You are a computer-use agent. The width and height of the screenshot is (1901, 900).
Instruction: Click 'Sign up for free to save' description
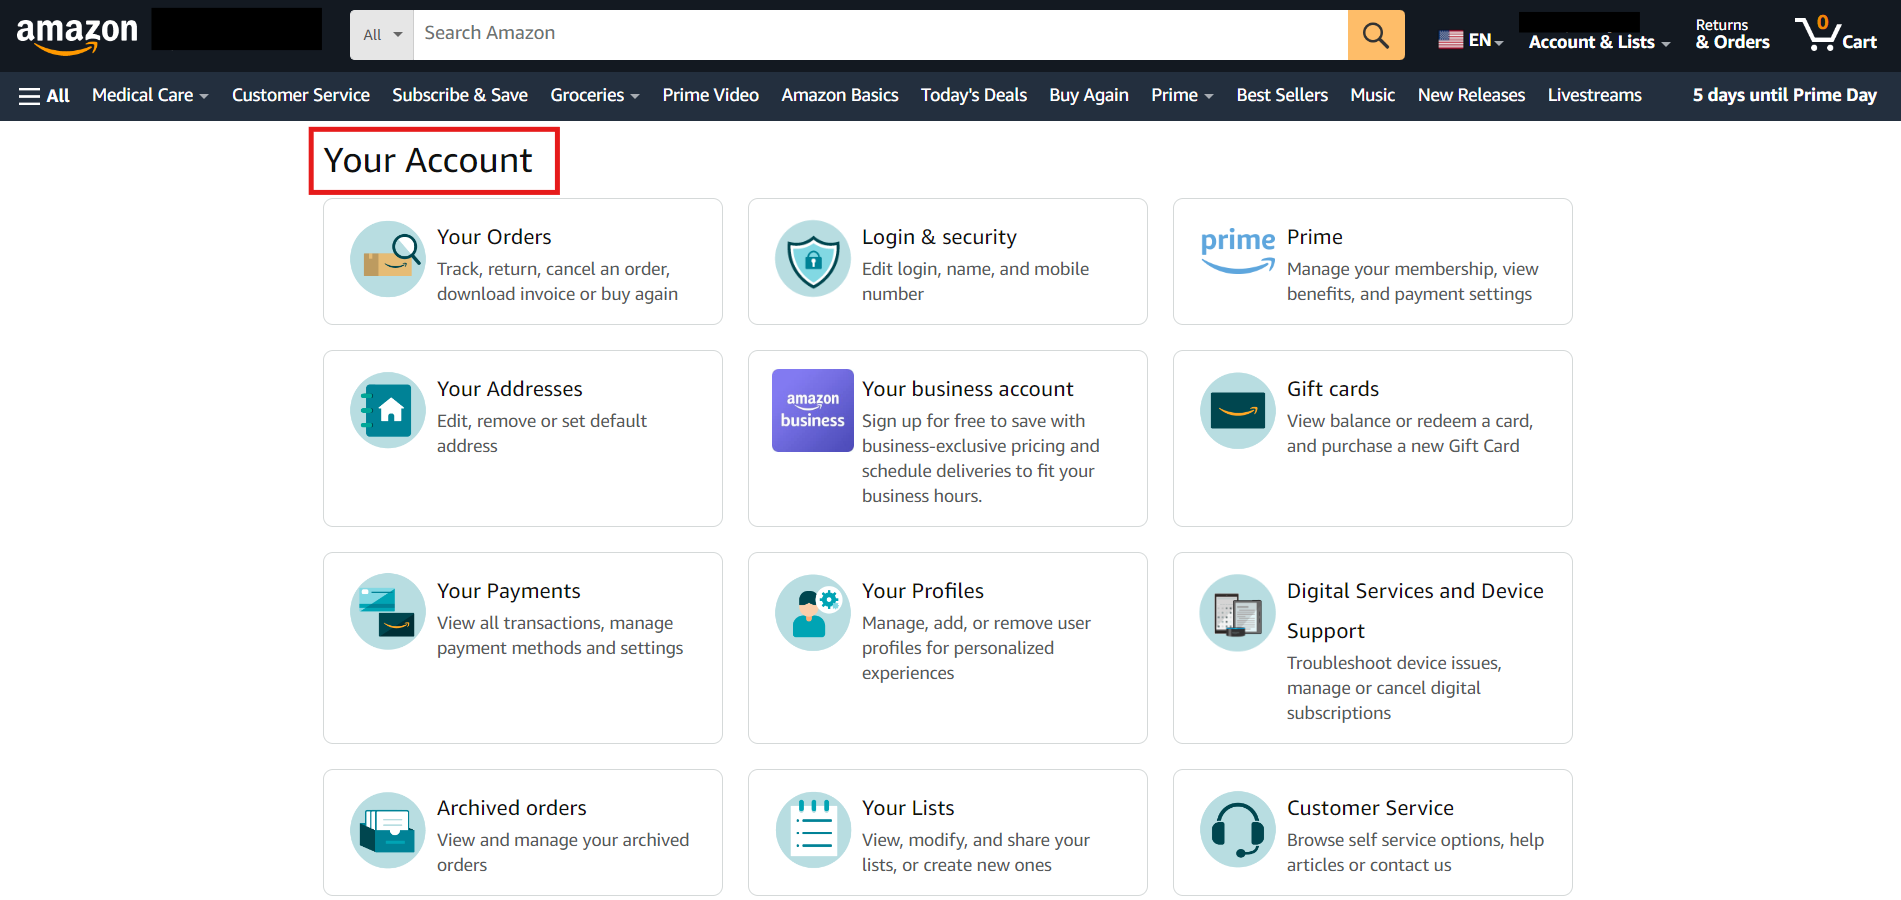click(980, 459)
